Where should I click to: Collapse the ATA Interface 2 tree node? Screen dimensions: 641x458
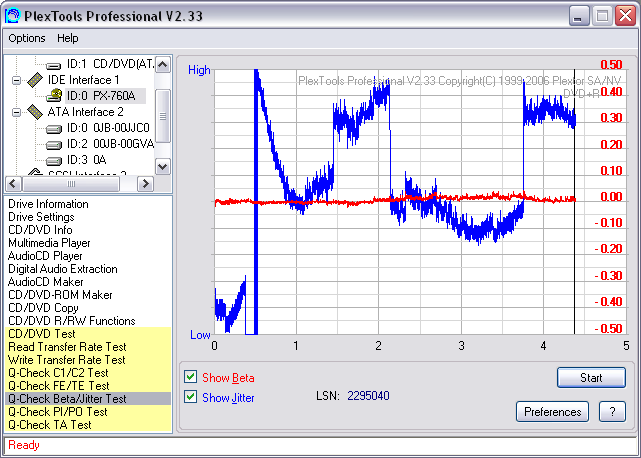16,112
